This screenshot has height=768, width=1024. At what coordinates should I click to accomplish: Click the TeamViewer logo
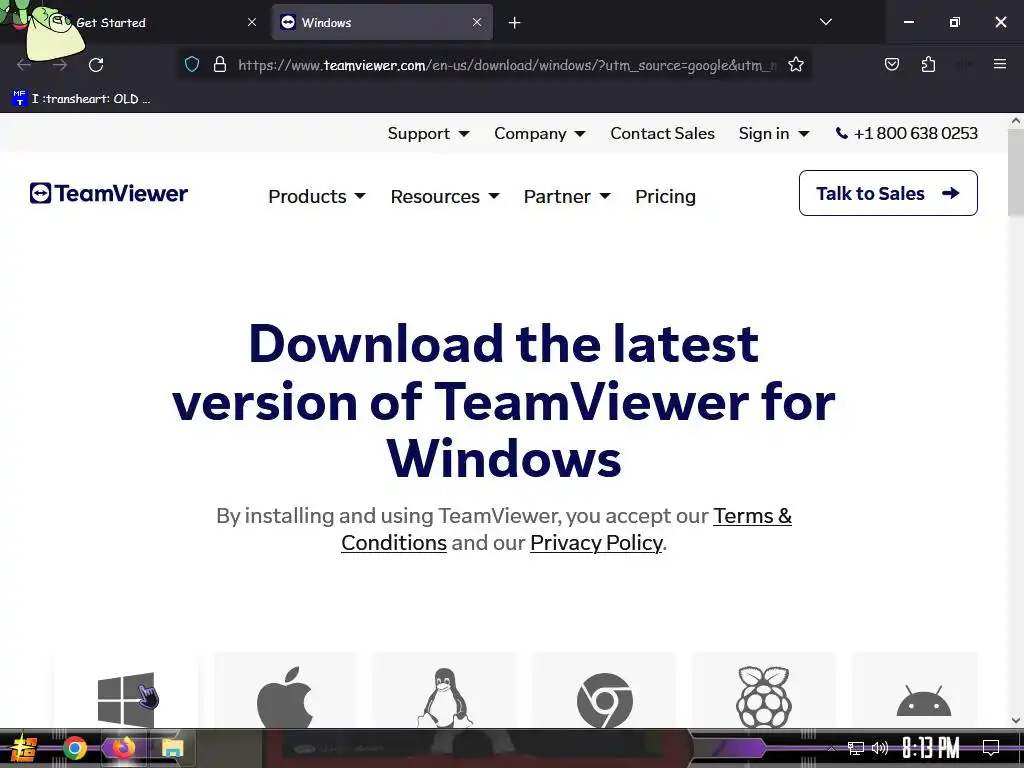click(x=108, y=193)
